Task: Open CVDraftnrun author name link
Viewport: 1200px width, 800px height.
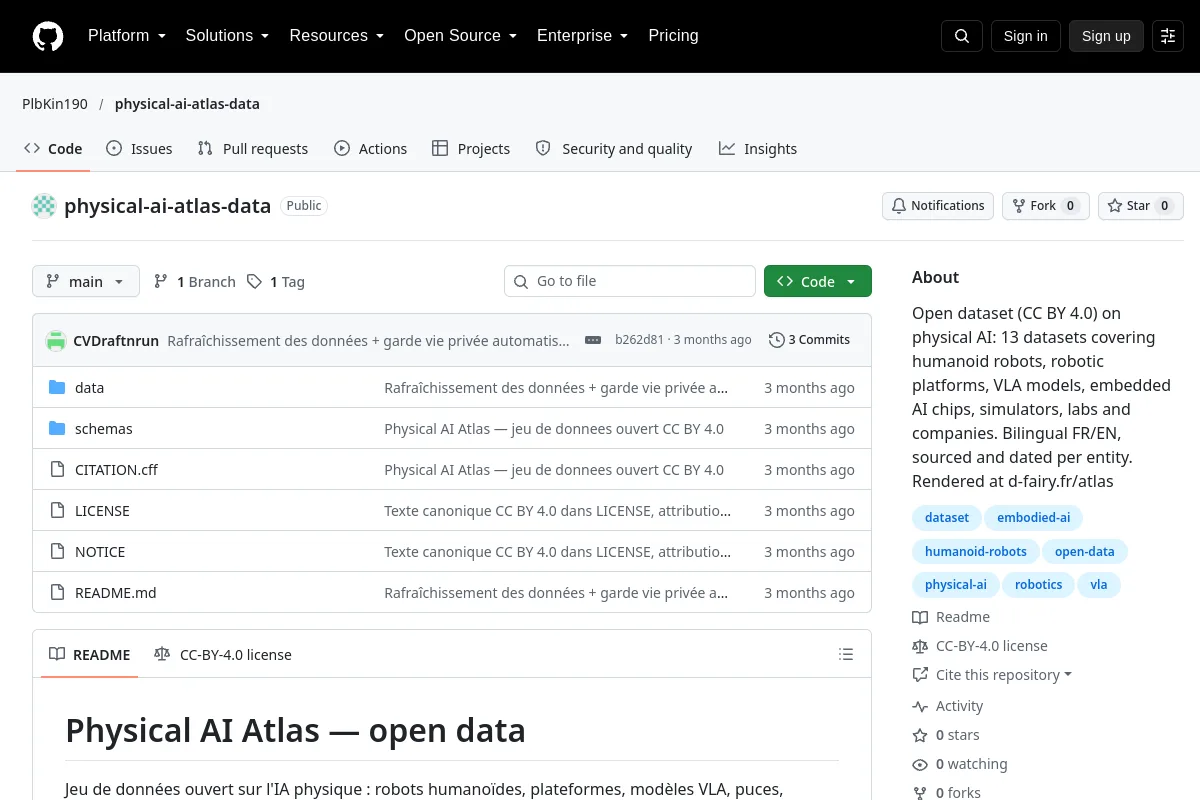Action: click(116, 341)
